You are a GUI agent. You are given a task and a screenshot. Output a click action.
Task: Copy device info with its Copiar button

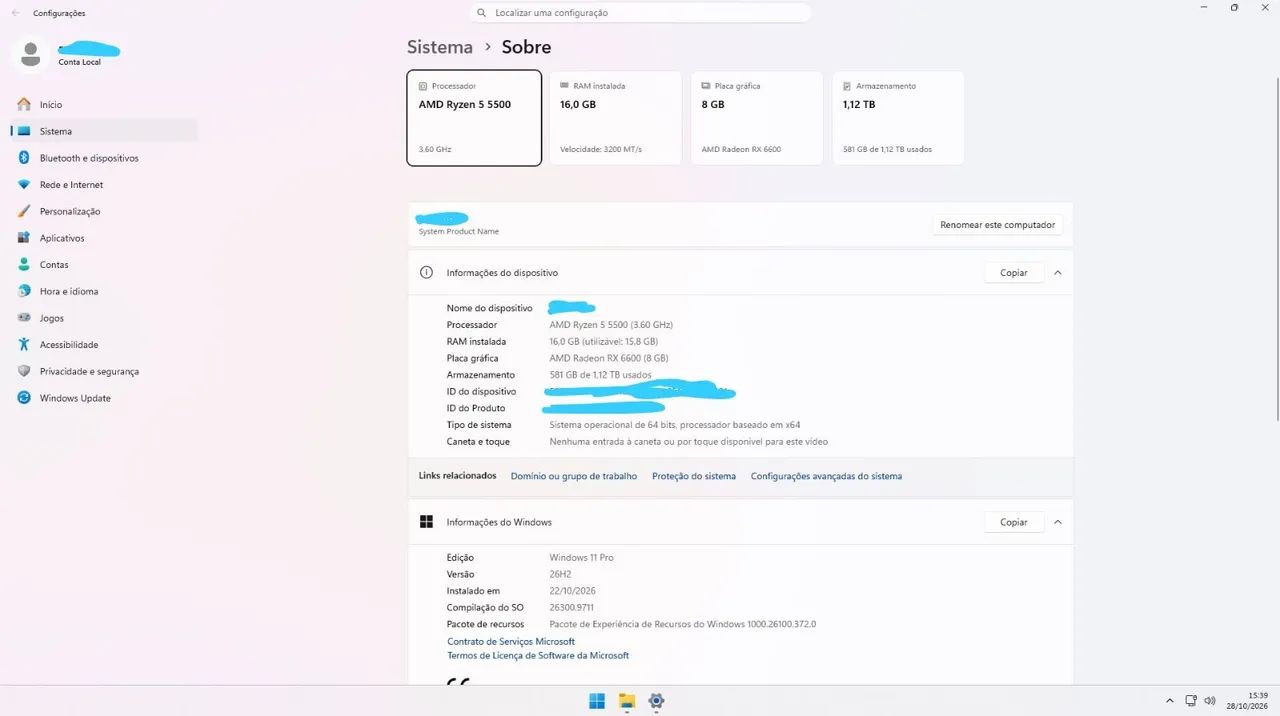(1014, 273)
